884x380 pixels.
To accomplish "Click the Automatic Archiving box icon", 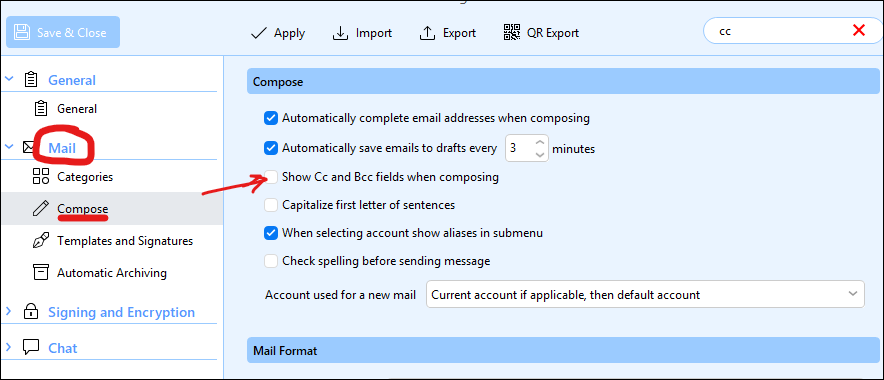I will click(x=41, y=272).
